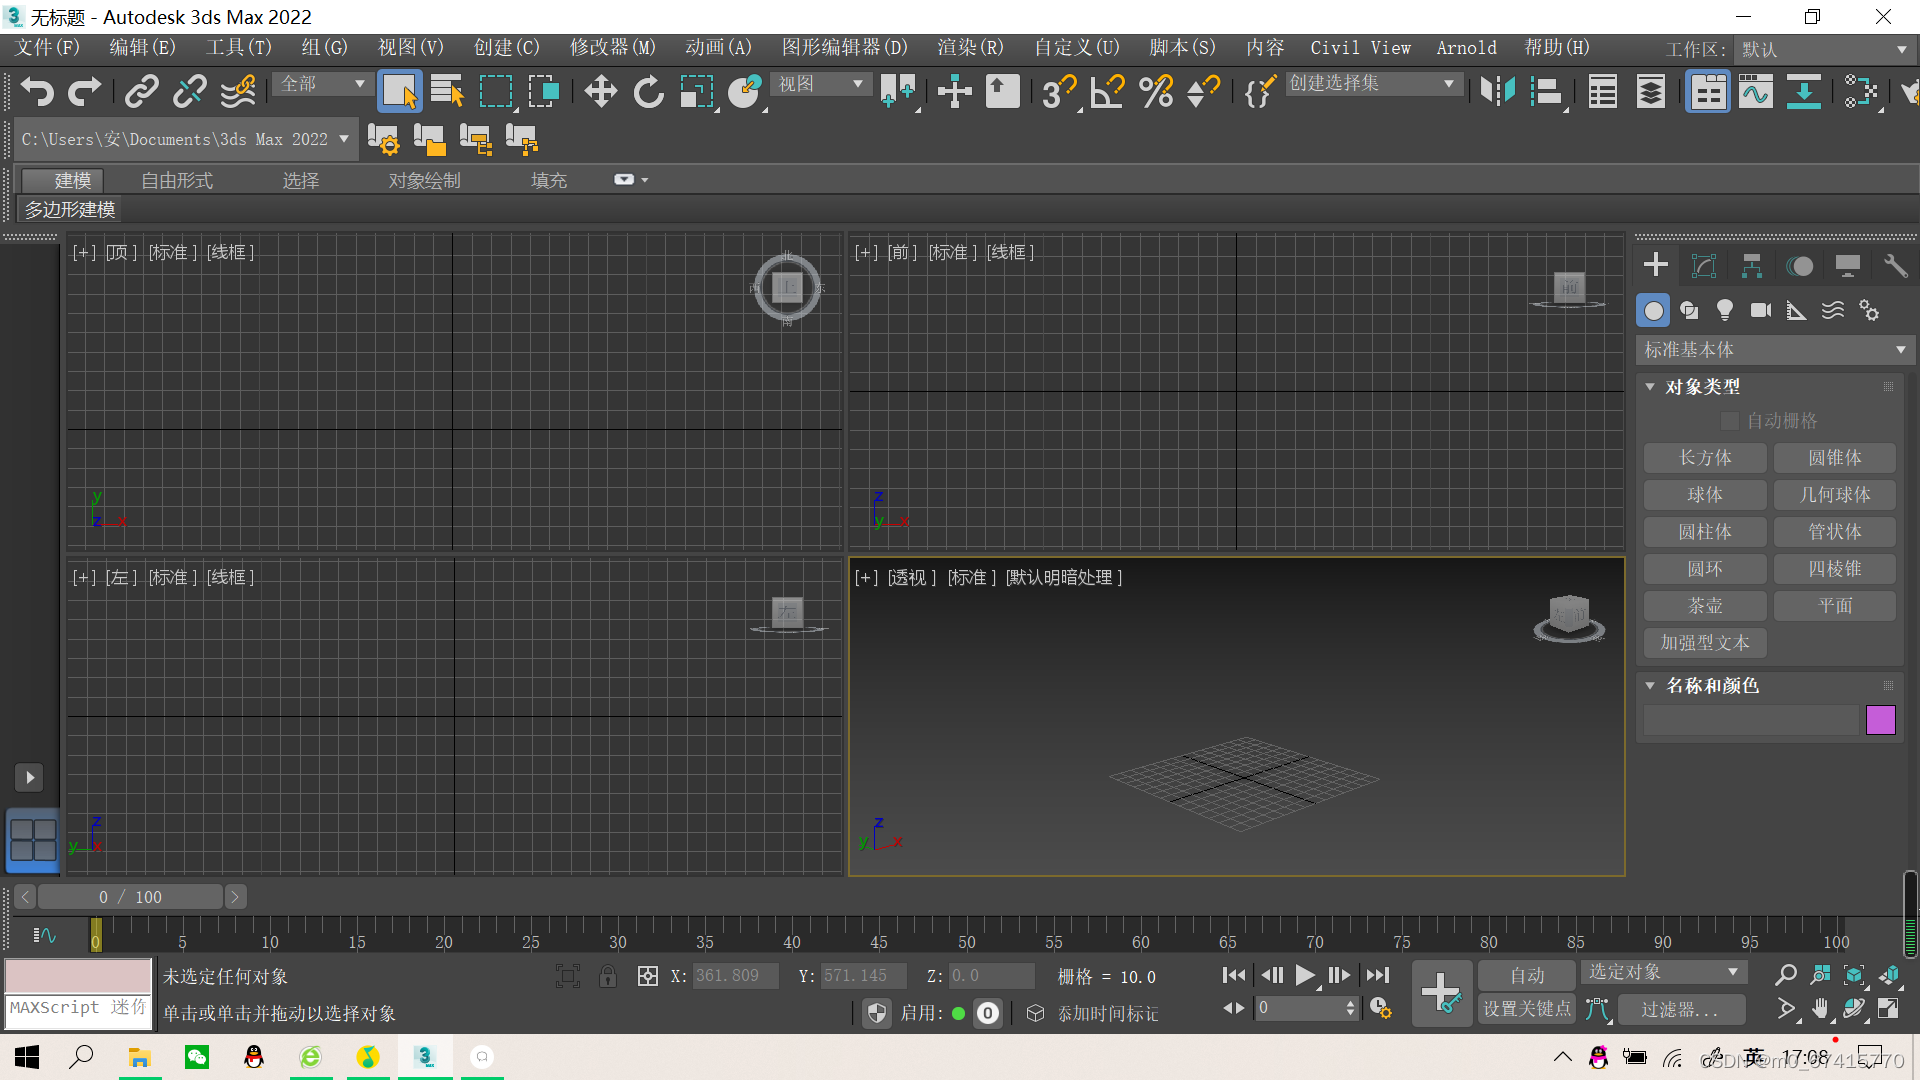Image resolution: width=1920 pixels, height=1080 pixels.
Task: Click the 茶壶 object button
Action: pos(1705,606)
